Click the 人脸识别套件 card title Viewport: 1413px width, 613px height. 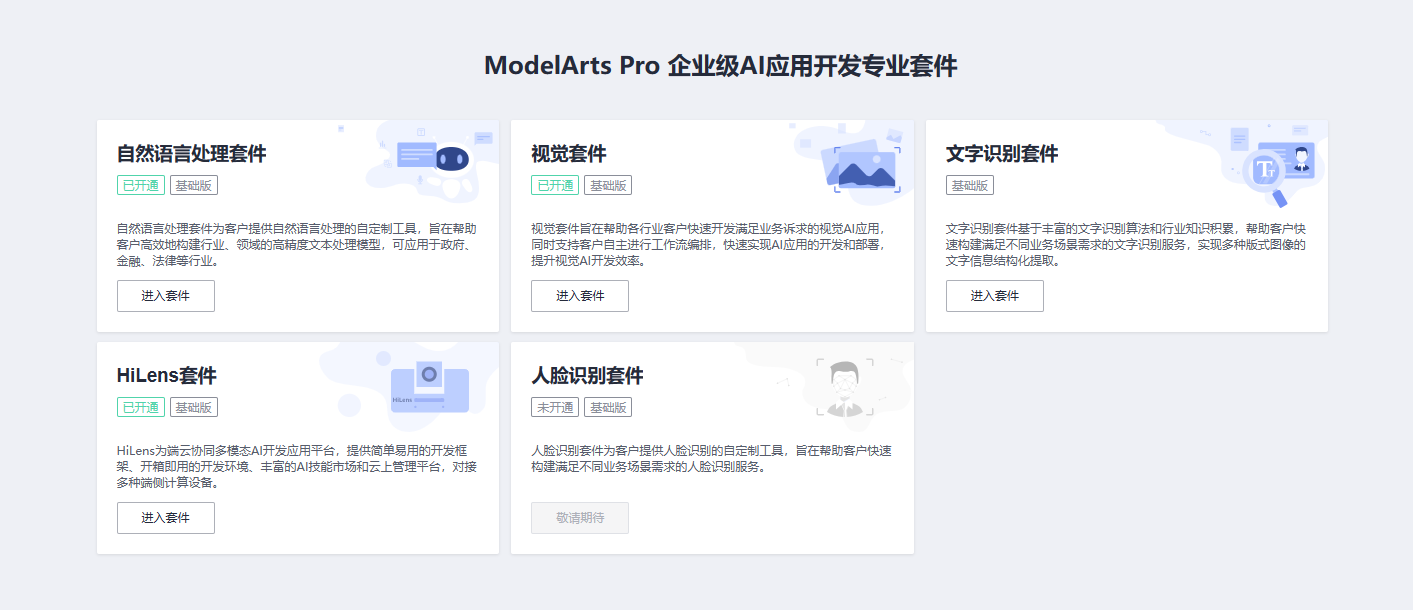click(x=587, y=376)
